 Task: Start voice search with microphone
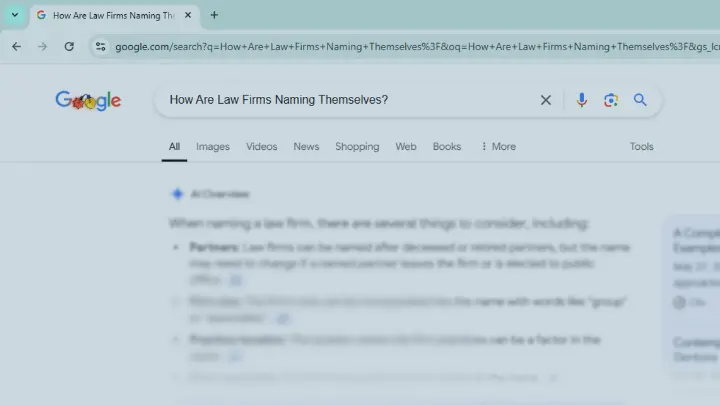[581, 100]
